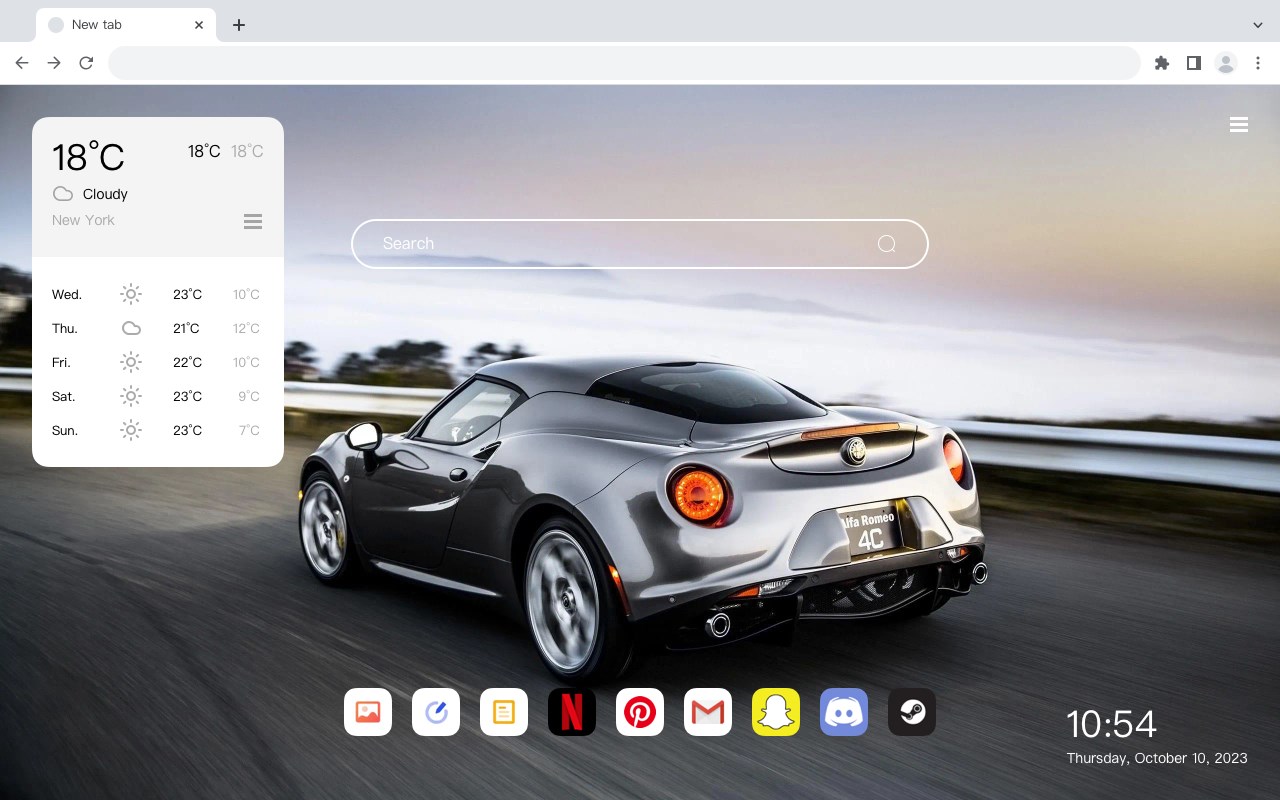Click Sunday's 7°C low temperature
This screenshot has height=800, width=1280.
coord(249,430)
